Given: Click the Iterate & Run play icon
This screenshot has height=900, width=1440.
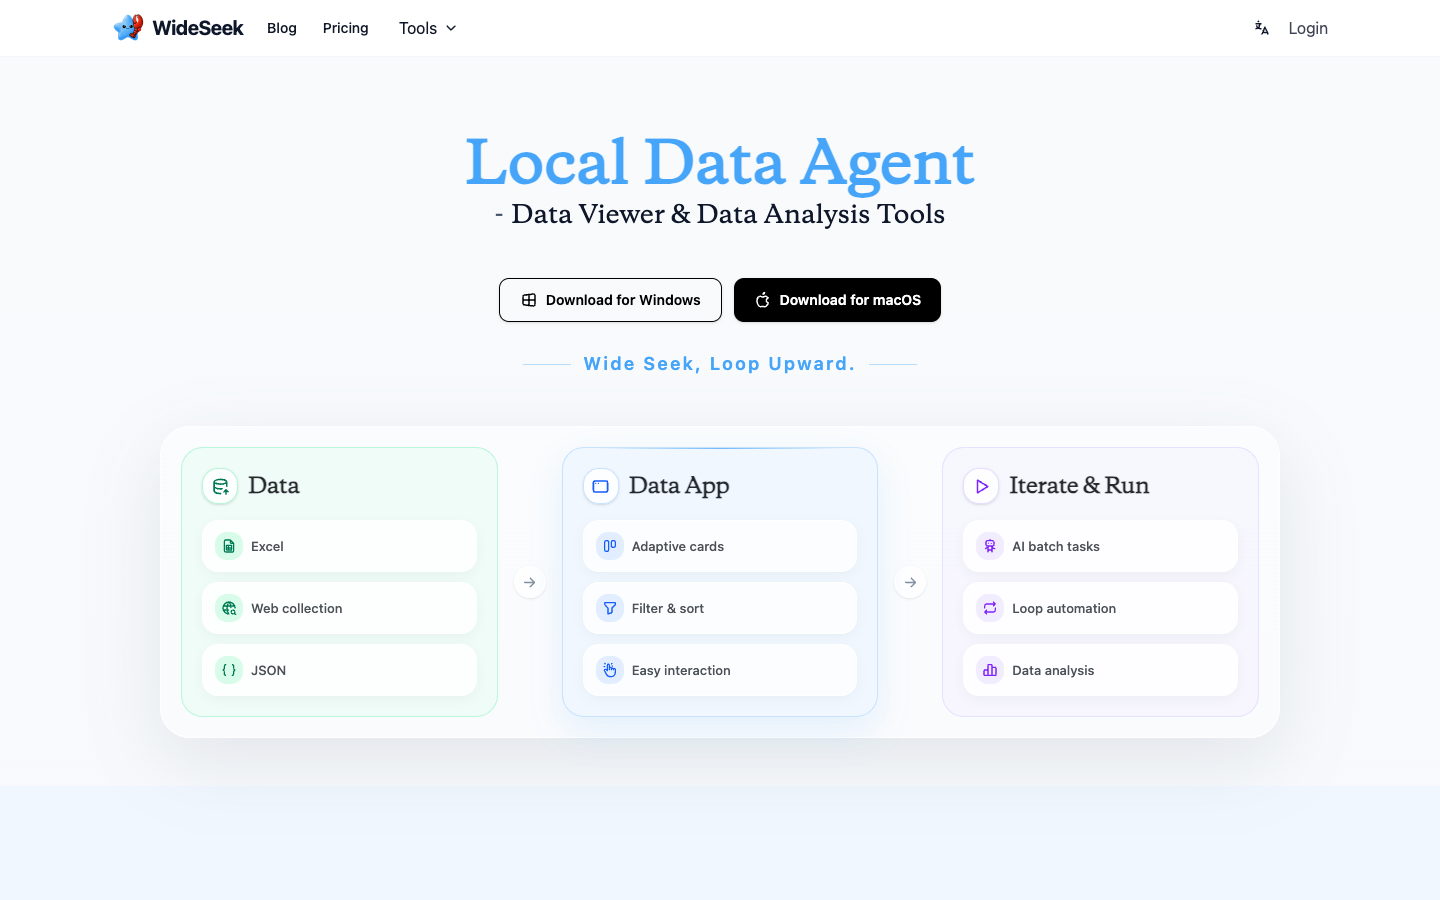Looking at the screenshot, I should click(981, 486).
